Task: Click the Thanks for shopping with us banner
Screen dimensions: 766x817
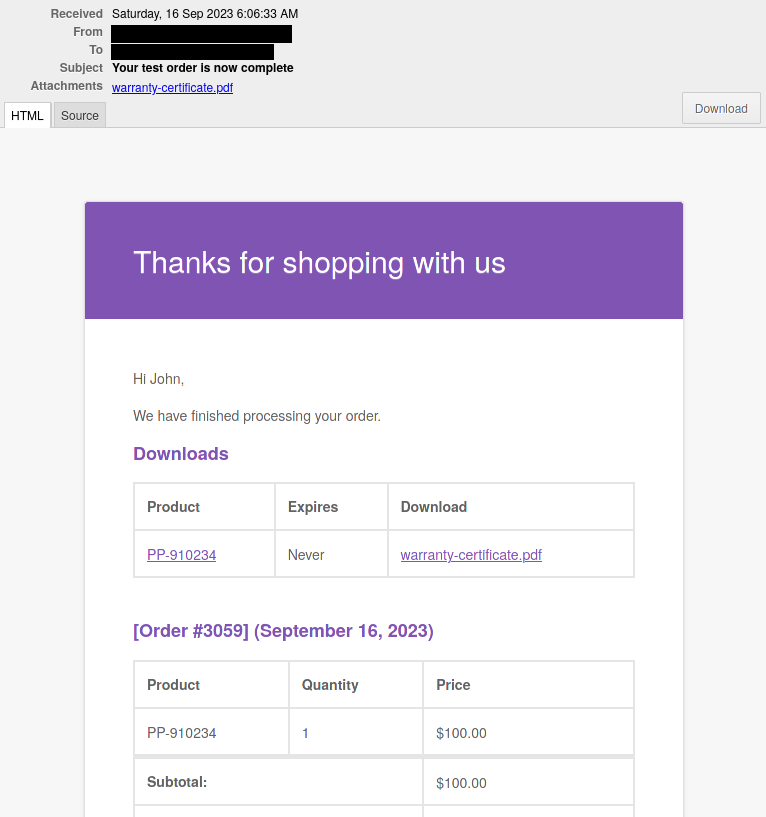Action: pos(319,262)
